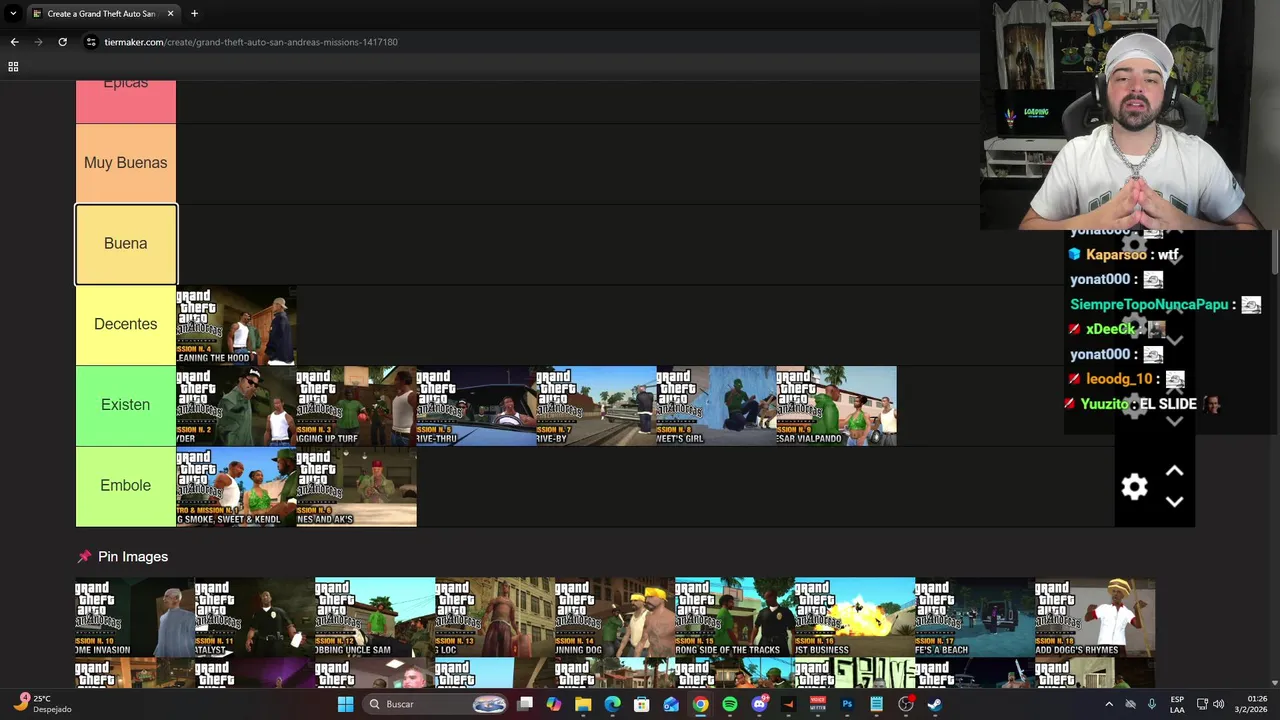Select the Drive-By mission image
Screen dimensions: 1280x720
pyautogui.click(x=596, y=406)
